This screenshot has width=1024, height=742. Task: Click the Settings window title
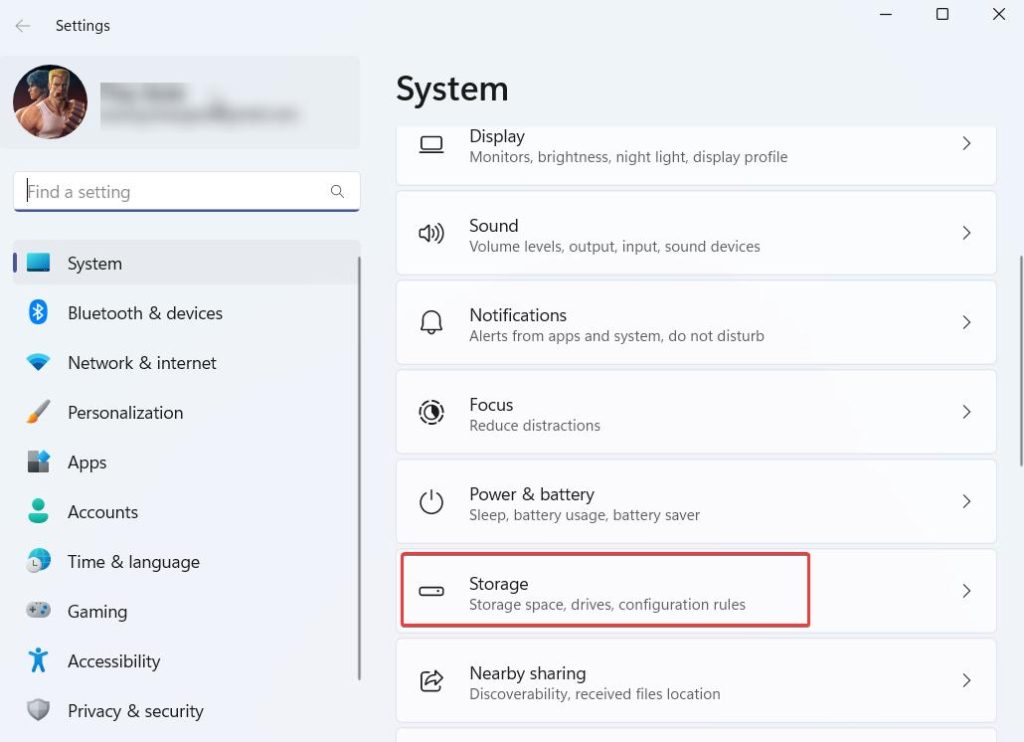(x=82, y=25)
